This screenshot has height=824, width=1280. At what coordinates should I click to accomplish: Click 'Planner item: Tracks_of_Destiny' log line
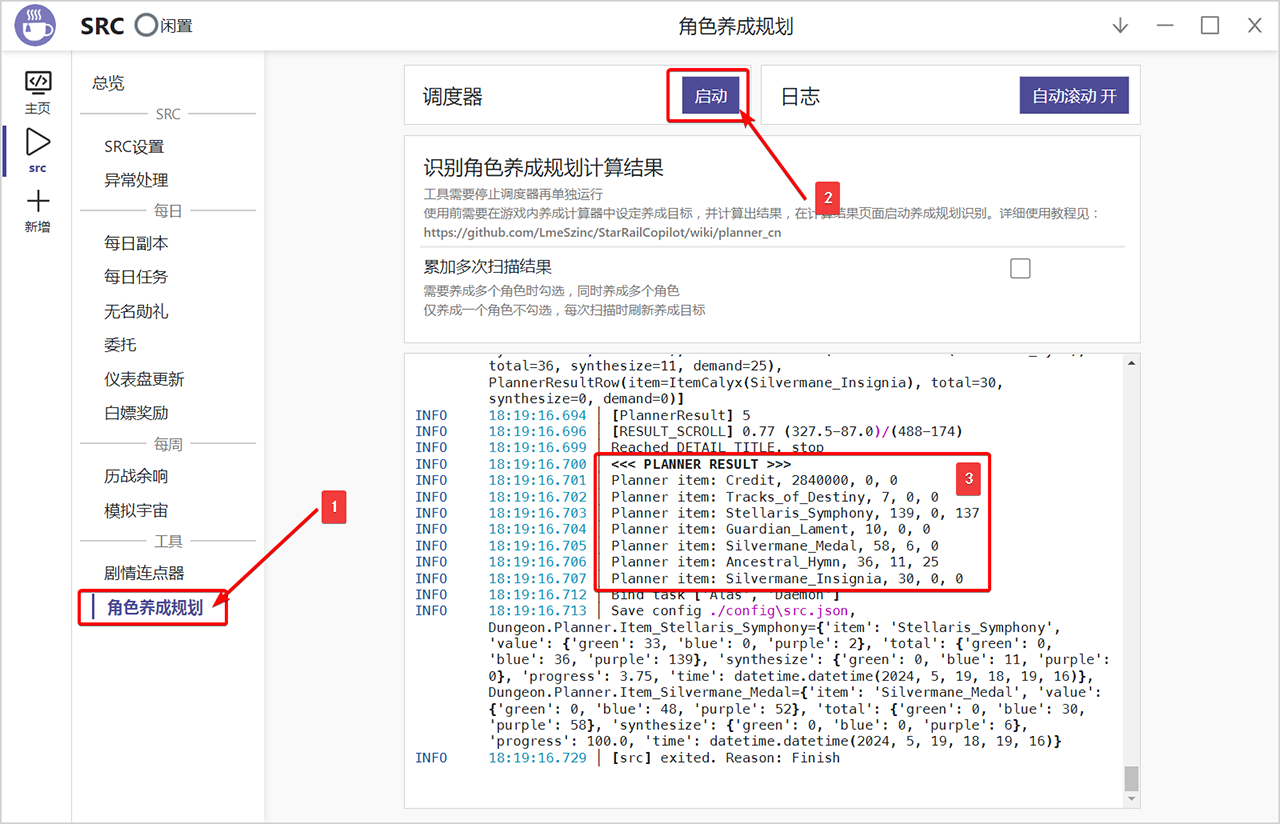(775, 497)
